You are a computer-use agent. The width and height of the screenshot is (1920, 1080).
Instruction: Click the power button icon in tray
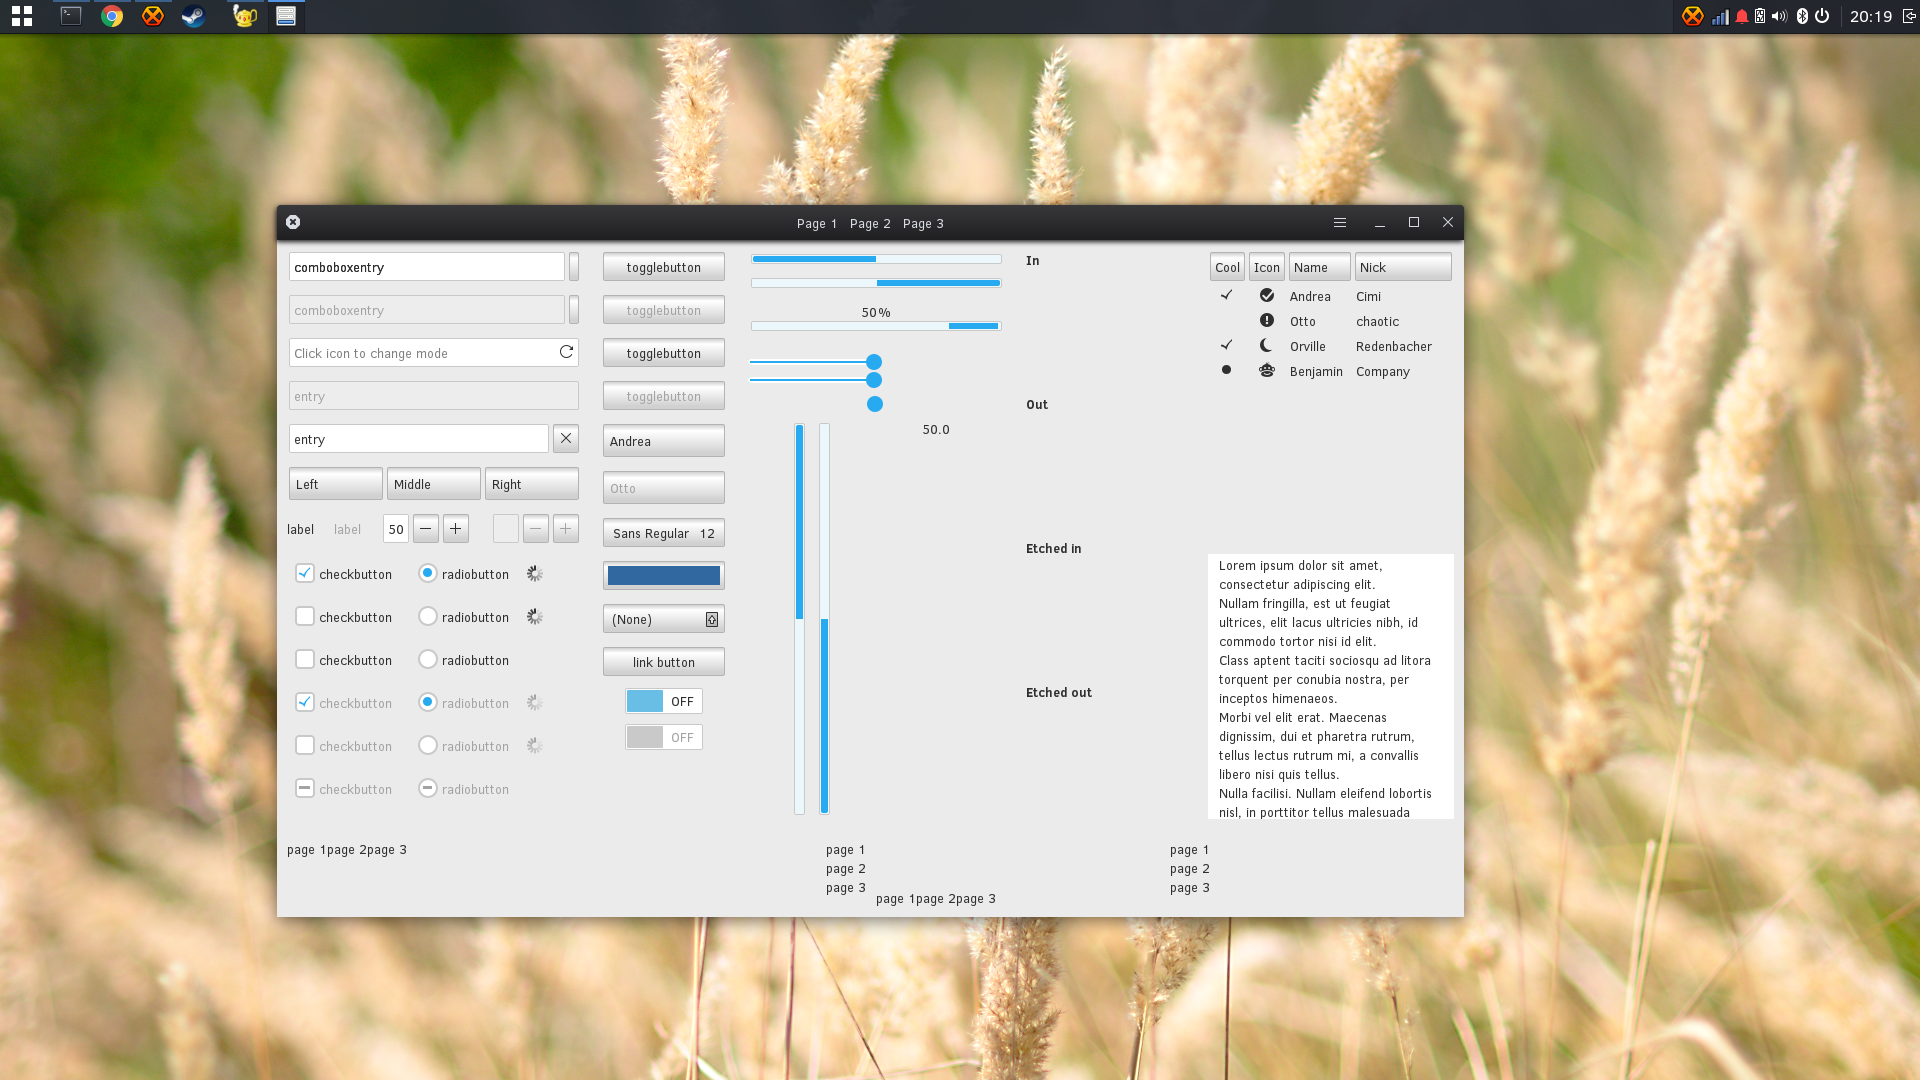pyautogui.click(x=1822, y=16)
